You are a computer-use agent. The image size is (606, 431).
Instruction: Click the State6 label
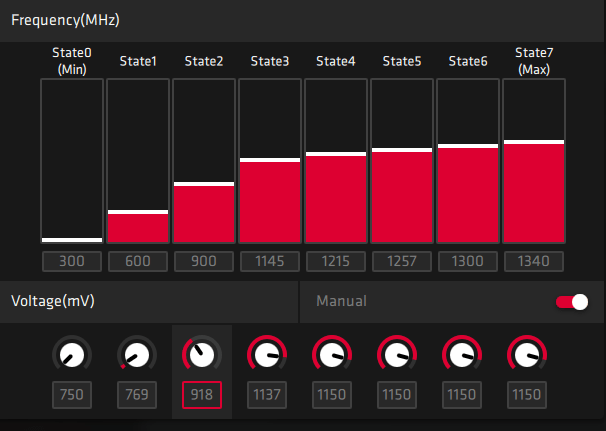coord(468,61)
